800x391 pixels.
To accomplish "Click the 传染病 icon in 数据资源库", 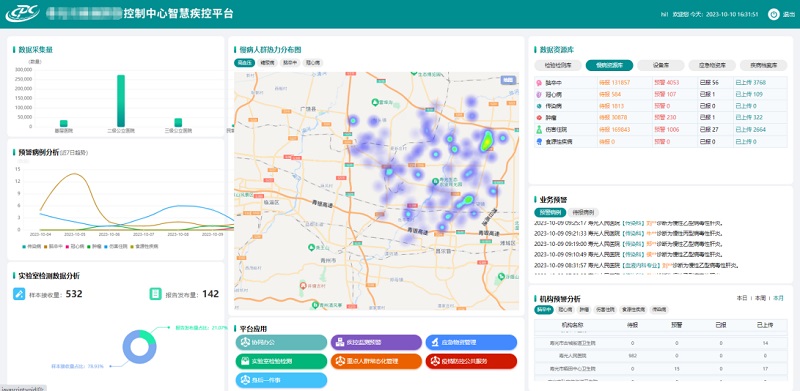I will [539, 106].
